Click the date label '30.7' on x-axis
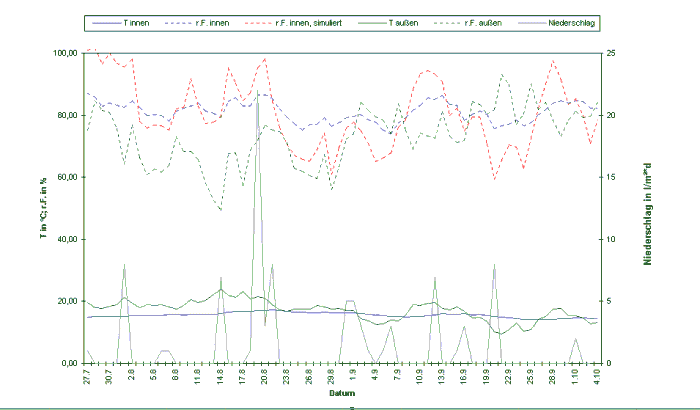This screenshot has width=700, height=410. [109, 376]
